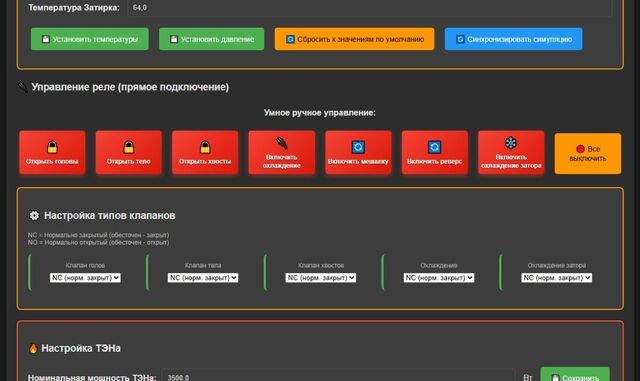Toggle the 'Открыть хвосты' relay button
This screenshot has height=381, width=640.
click(x=205, y=153)
